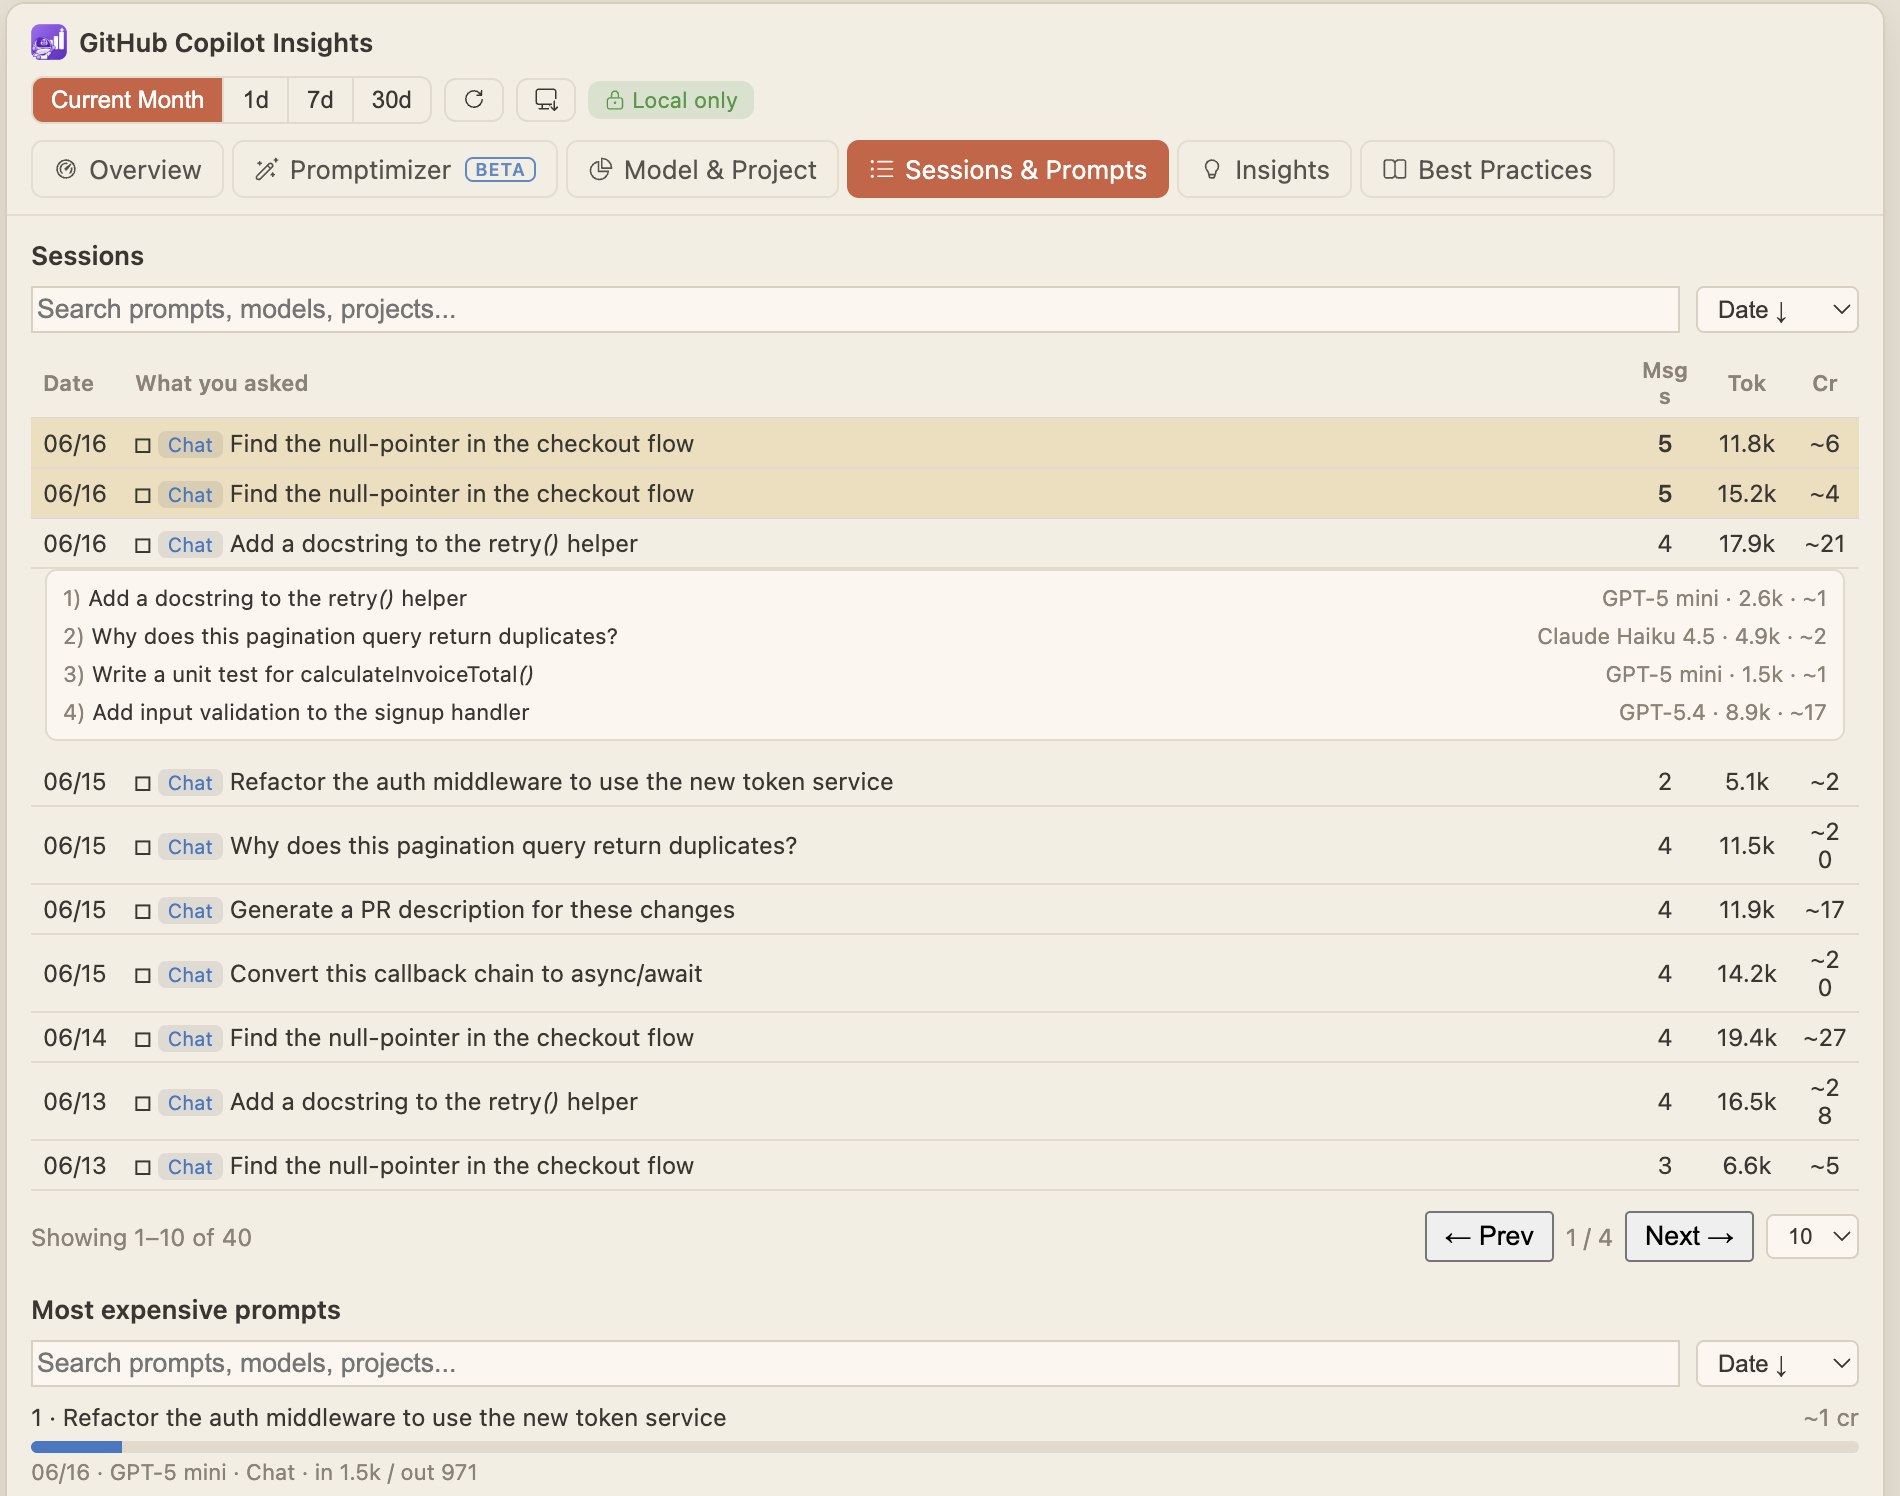Image resolution: width=1900 pixels, height=1496 pixels.
Task: Toggle square box on 06/14 null-pointer row
Action: [x=143, y=1039]
